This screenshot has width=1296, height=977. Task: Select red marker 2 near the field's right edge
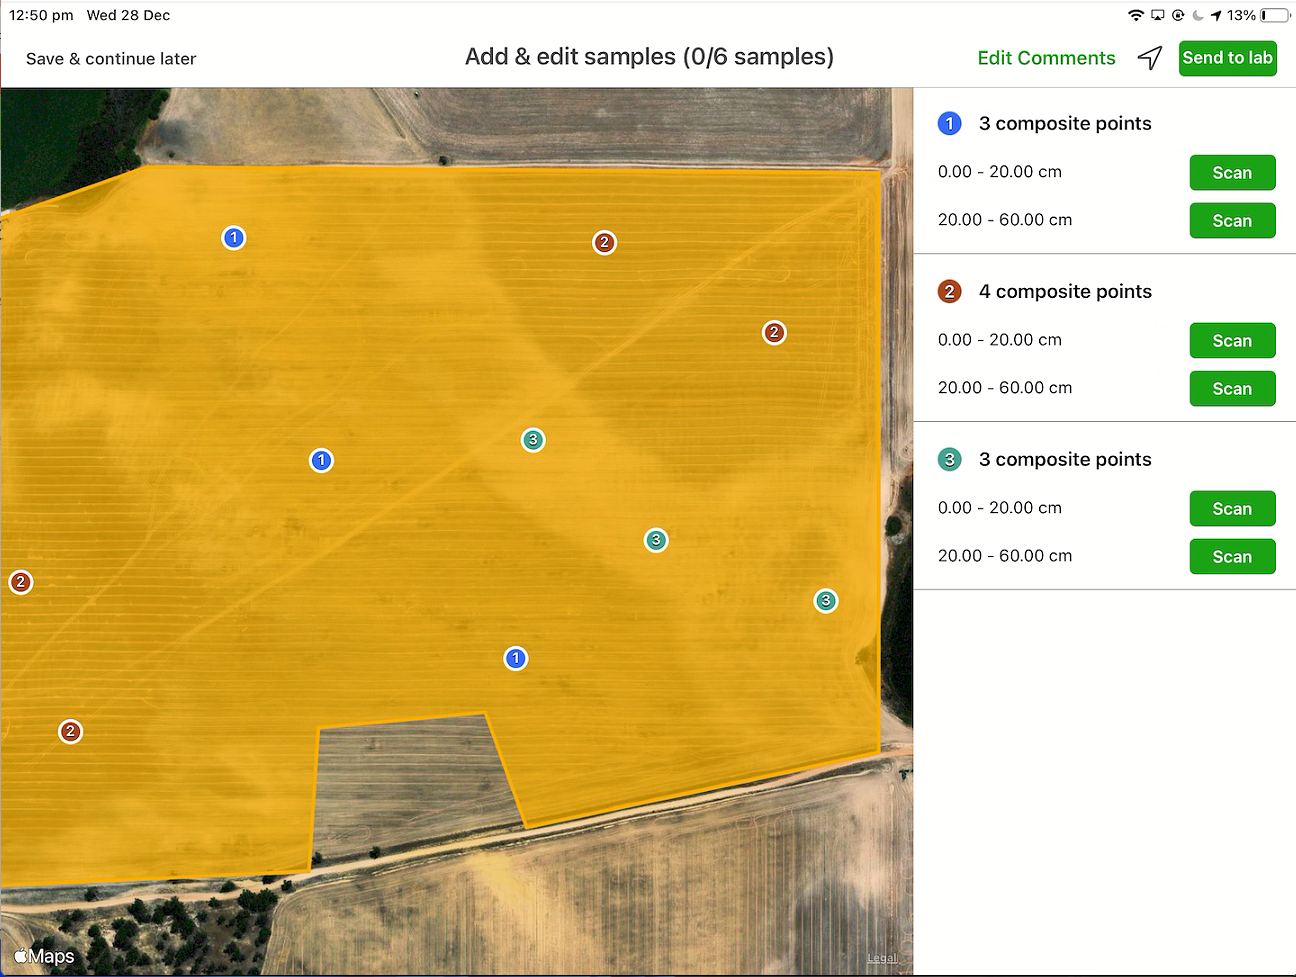pyautogui.click(x=774, y=332)
